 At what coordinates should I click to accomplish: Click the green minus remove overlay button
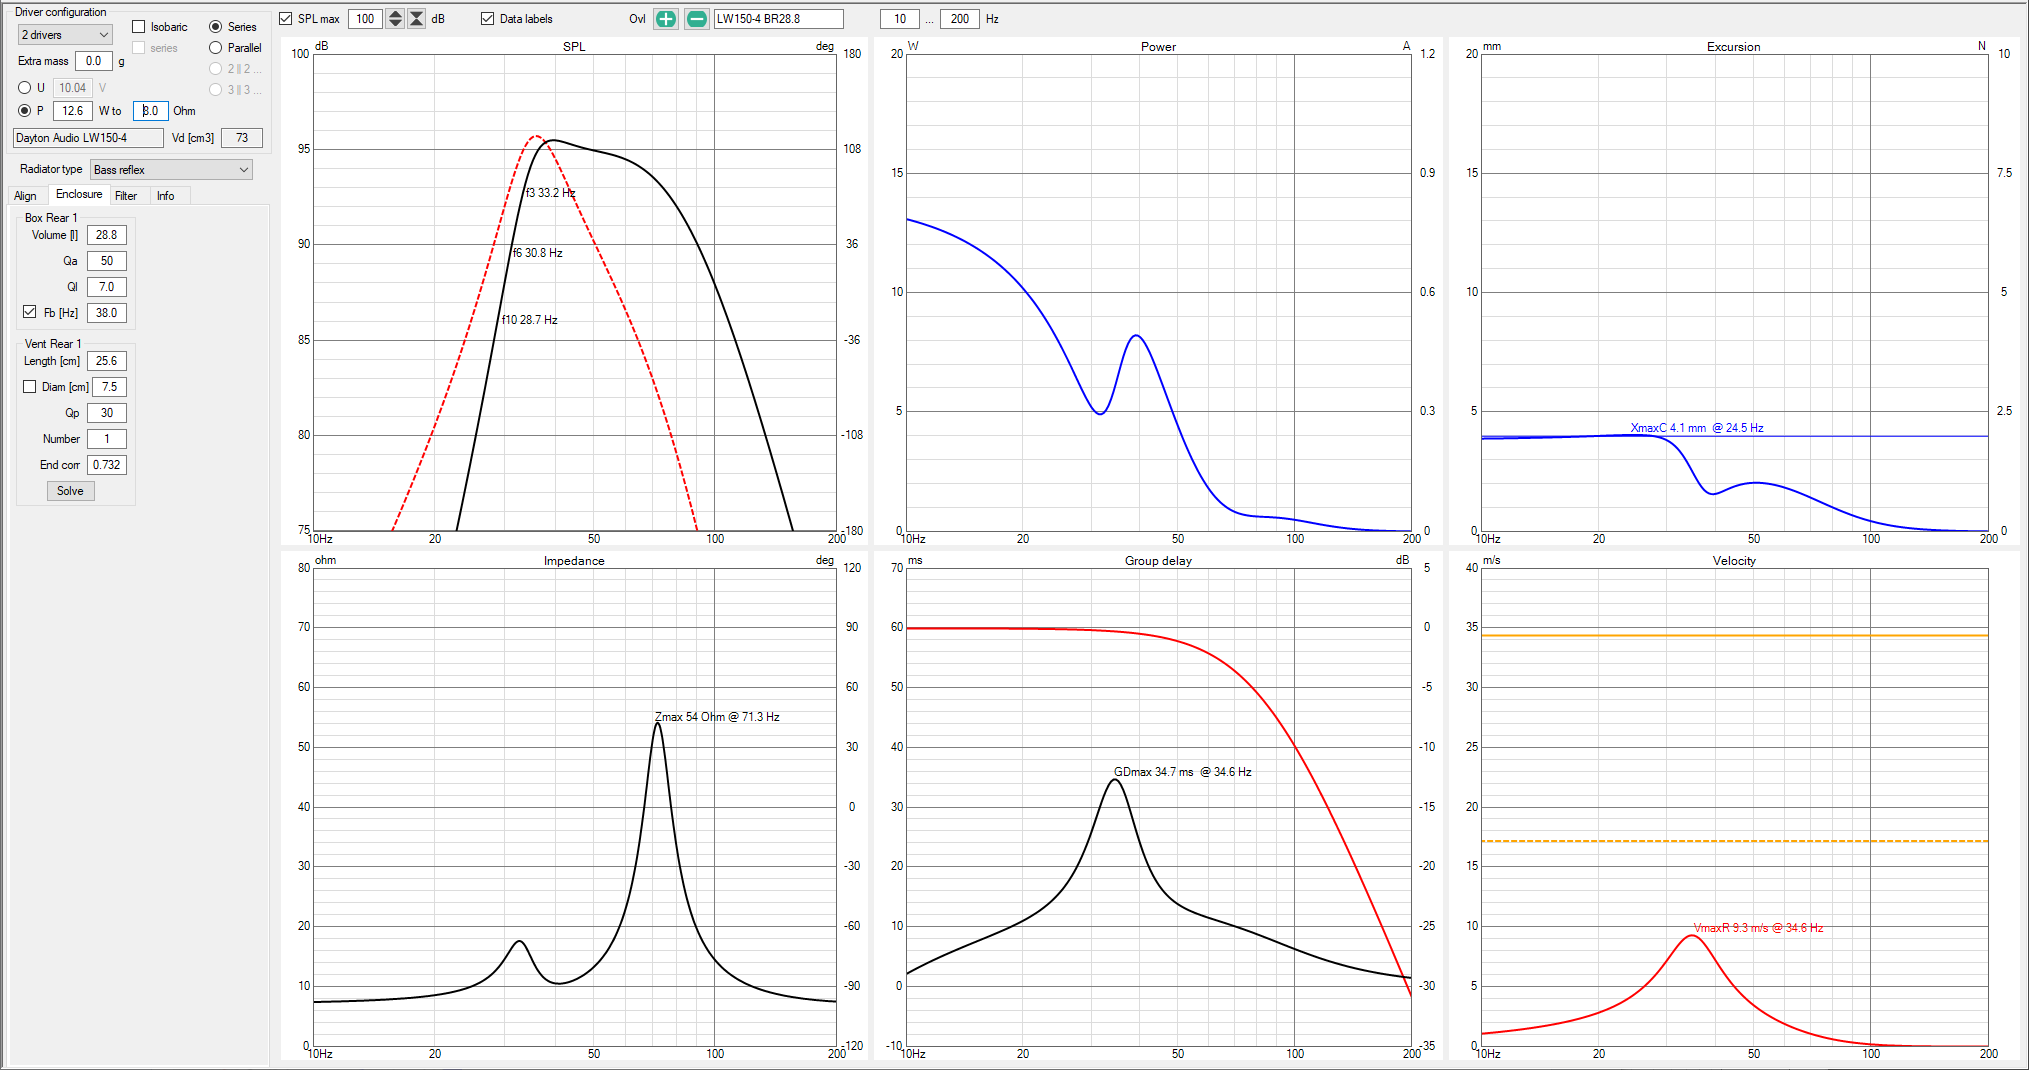pyautogui.click(x=696, y=19)
